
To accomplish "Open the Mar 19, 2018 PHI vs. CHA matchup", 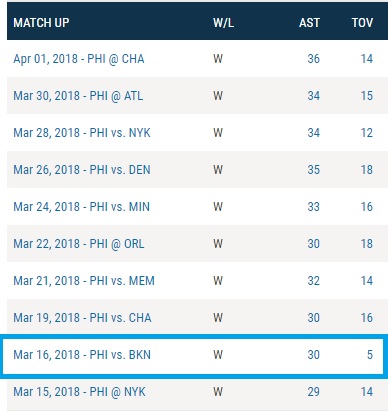I will (82, 318).
